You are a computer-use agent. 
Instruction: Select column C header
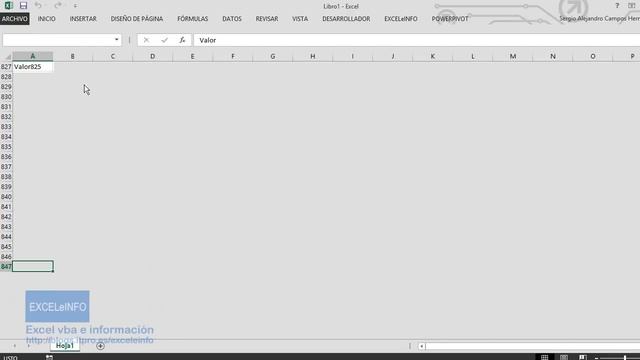[x=113, y=56]
